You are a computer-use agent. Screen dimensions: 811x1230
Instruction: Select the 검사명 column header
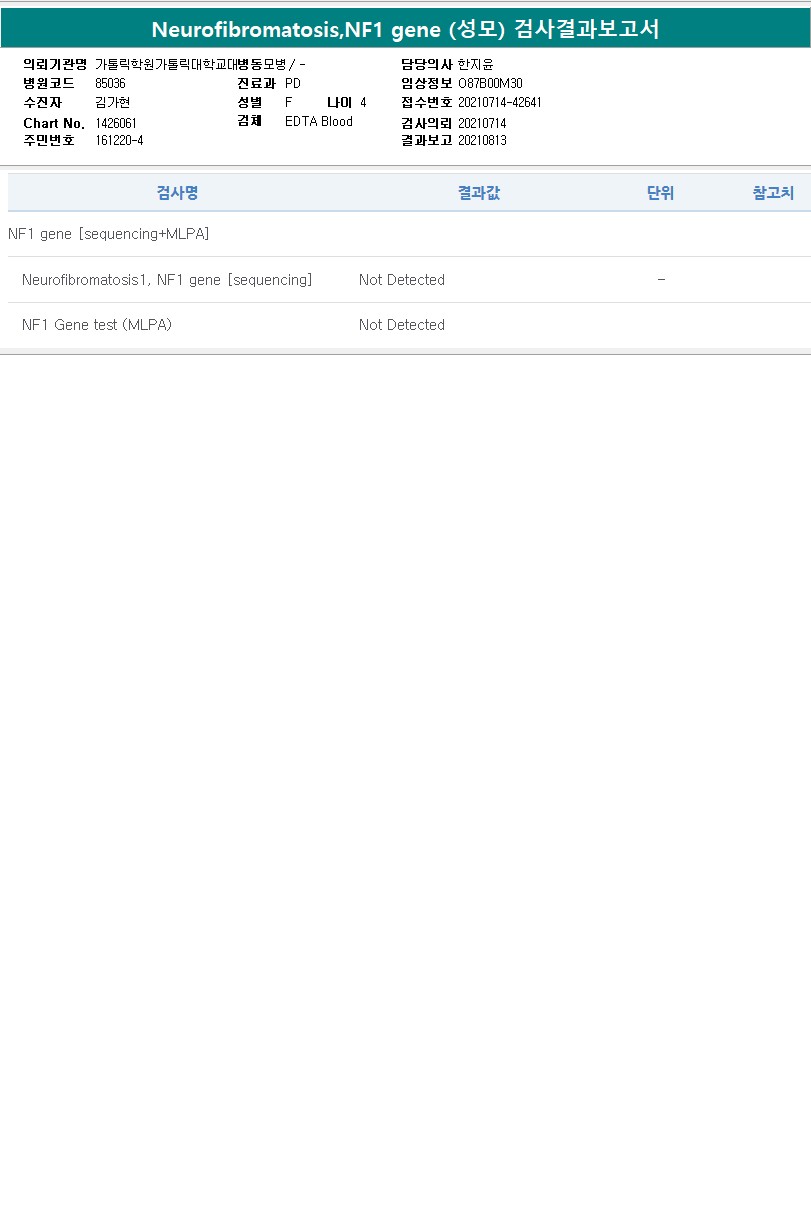[x=178, y=193]
